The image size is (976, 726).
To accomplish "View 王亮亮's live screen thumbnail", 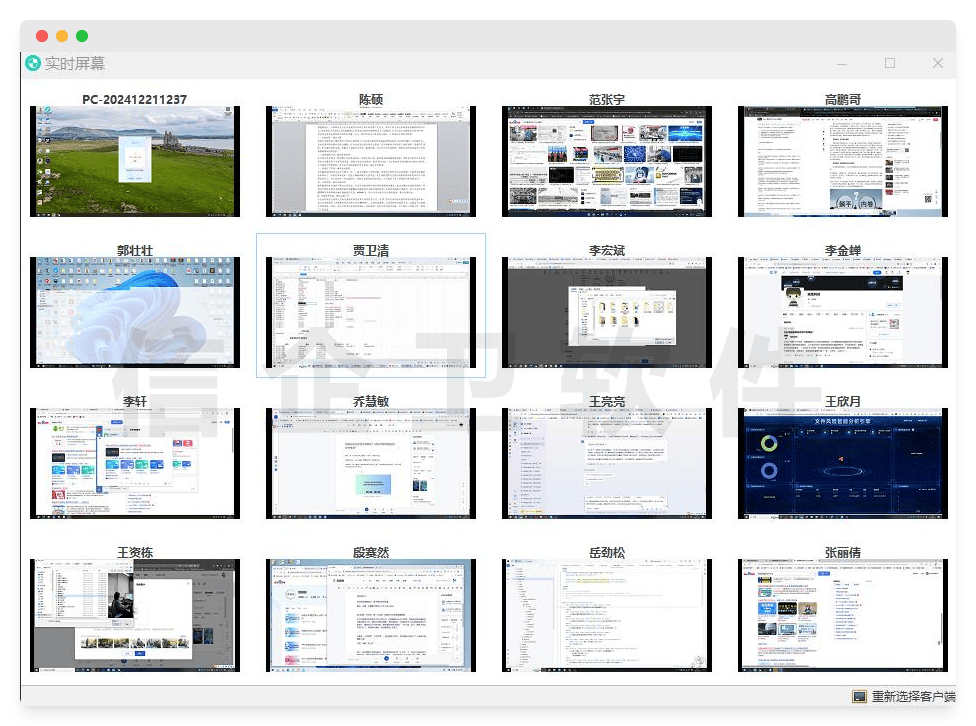I will tap(607, 463).
